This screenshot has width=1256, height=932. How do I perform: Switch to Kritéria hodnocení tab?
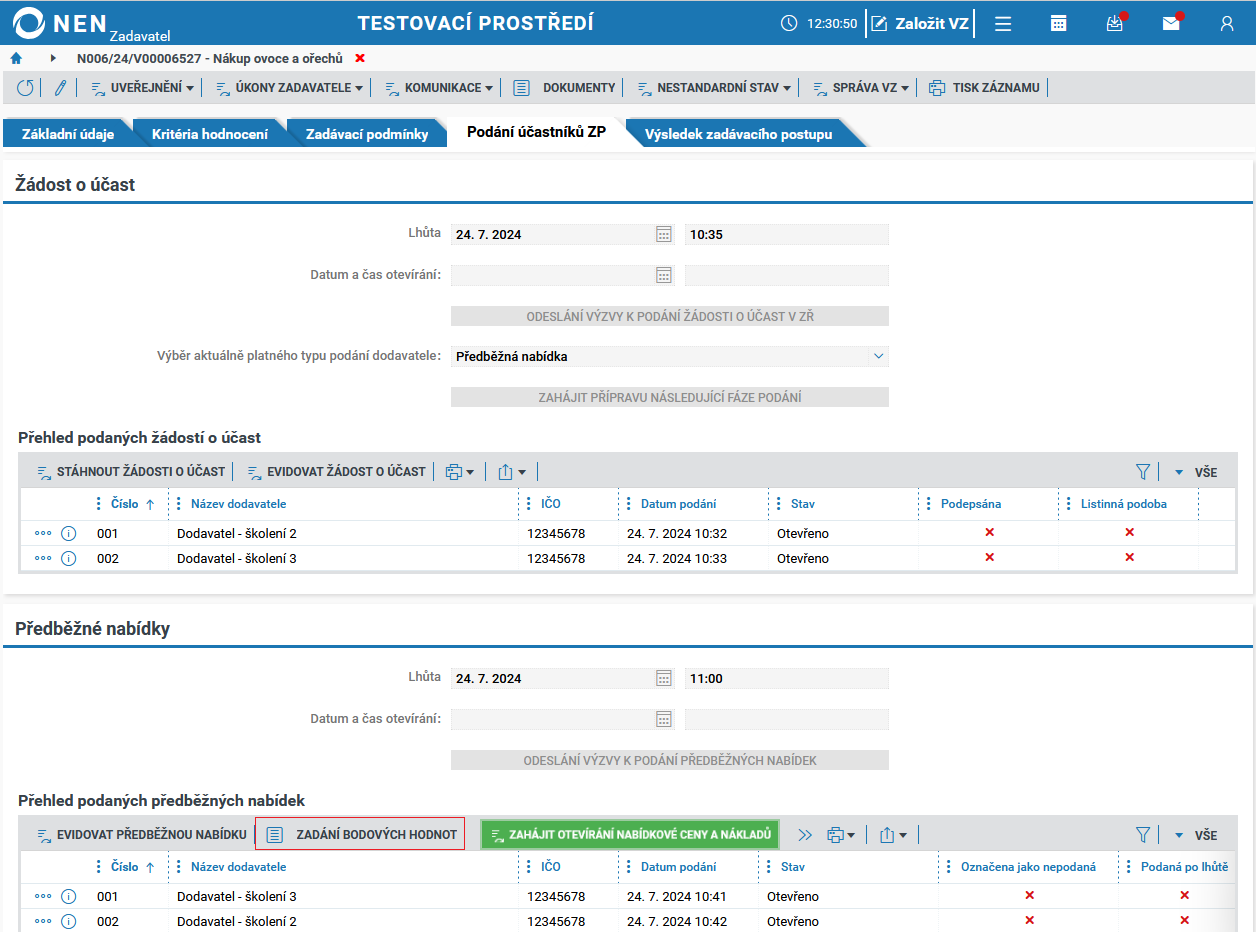click(x=210, y=134)
